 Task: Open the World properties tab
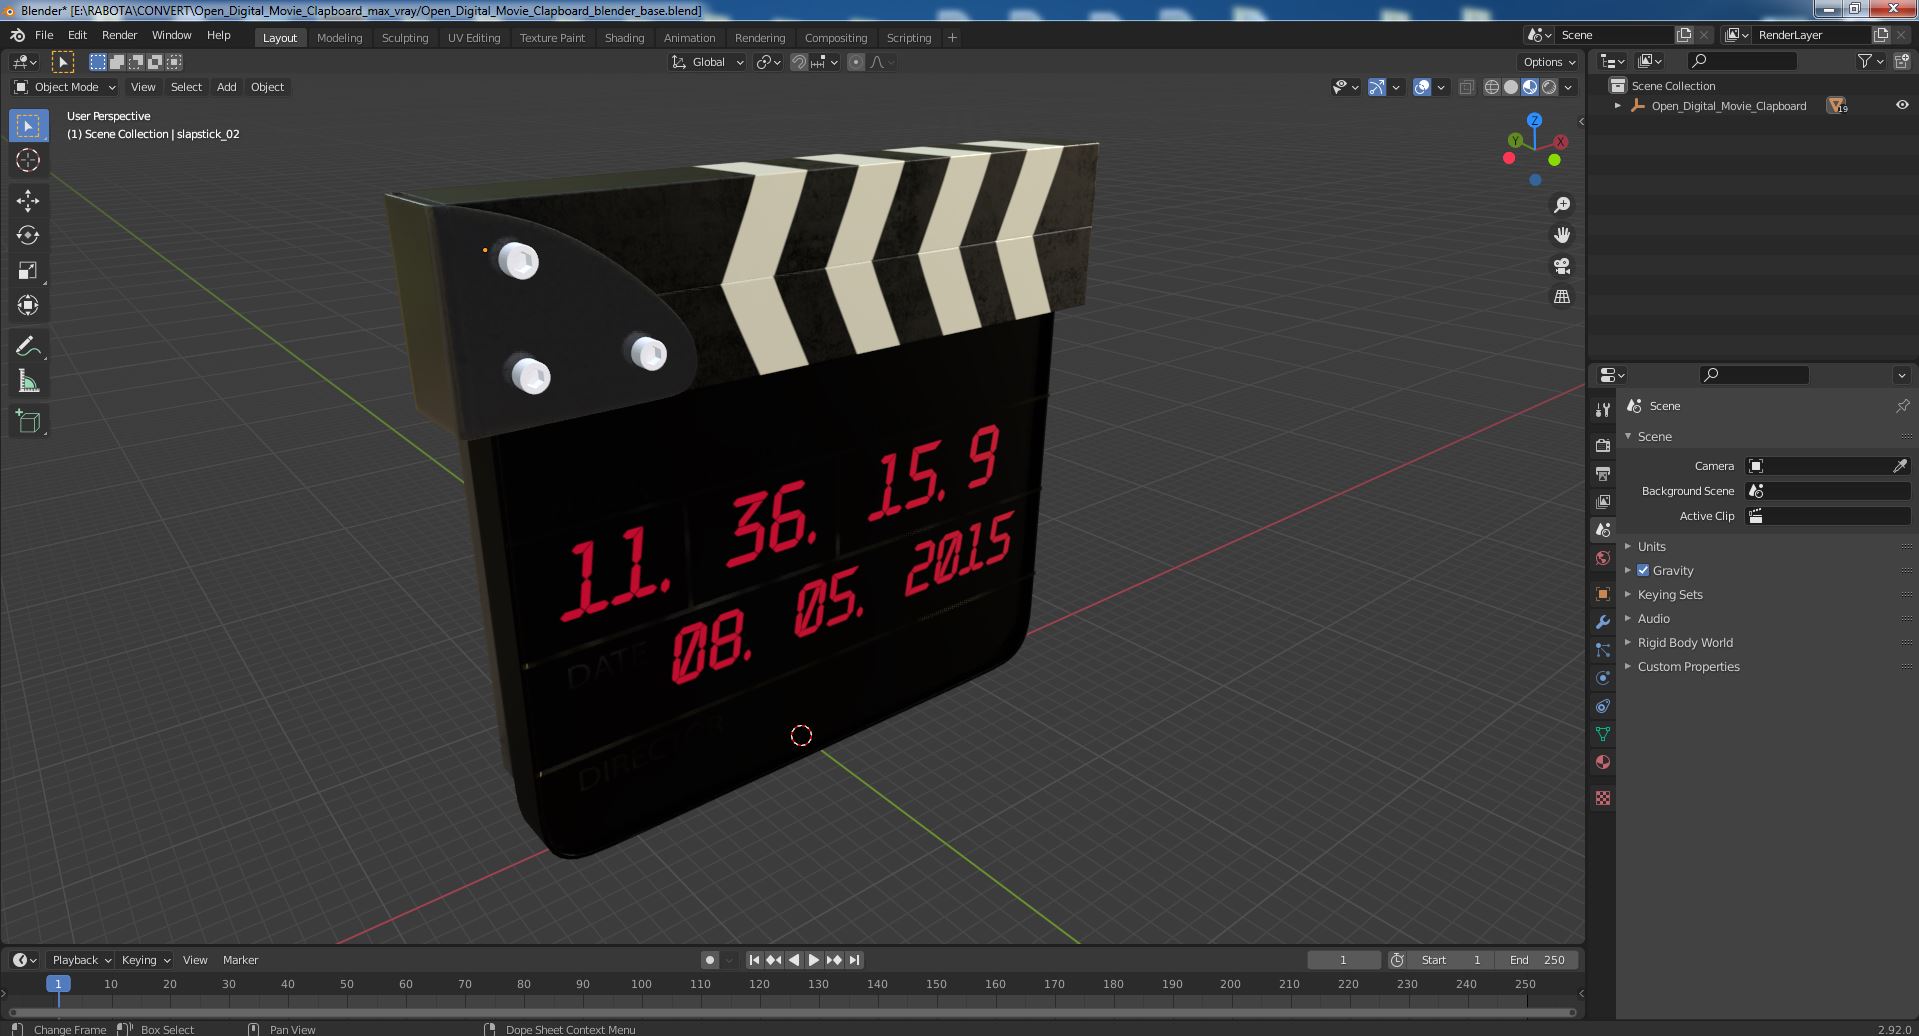1603,558
